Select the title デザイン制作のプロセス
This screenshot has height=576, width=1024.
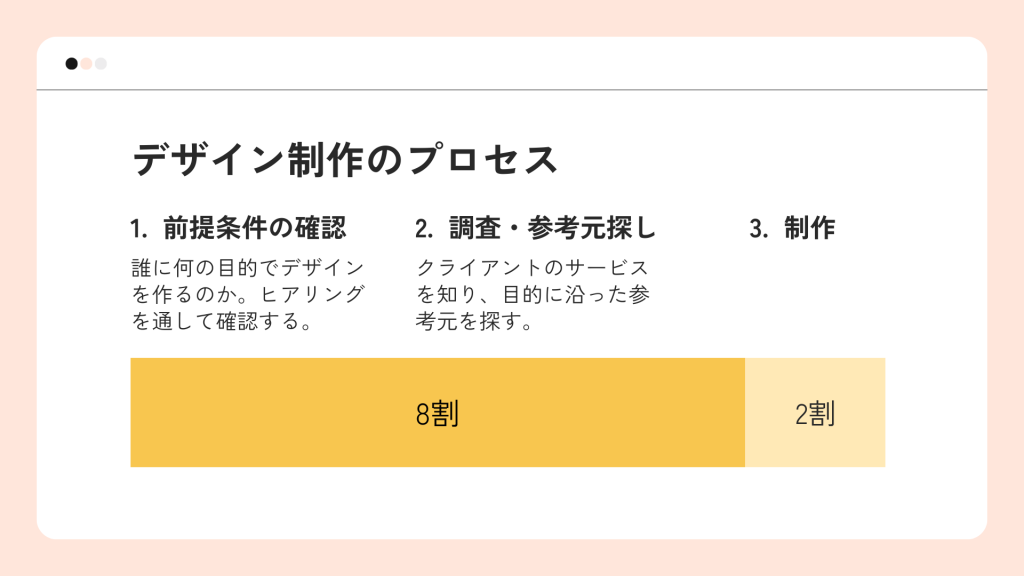tap(345, 160)
